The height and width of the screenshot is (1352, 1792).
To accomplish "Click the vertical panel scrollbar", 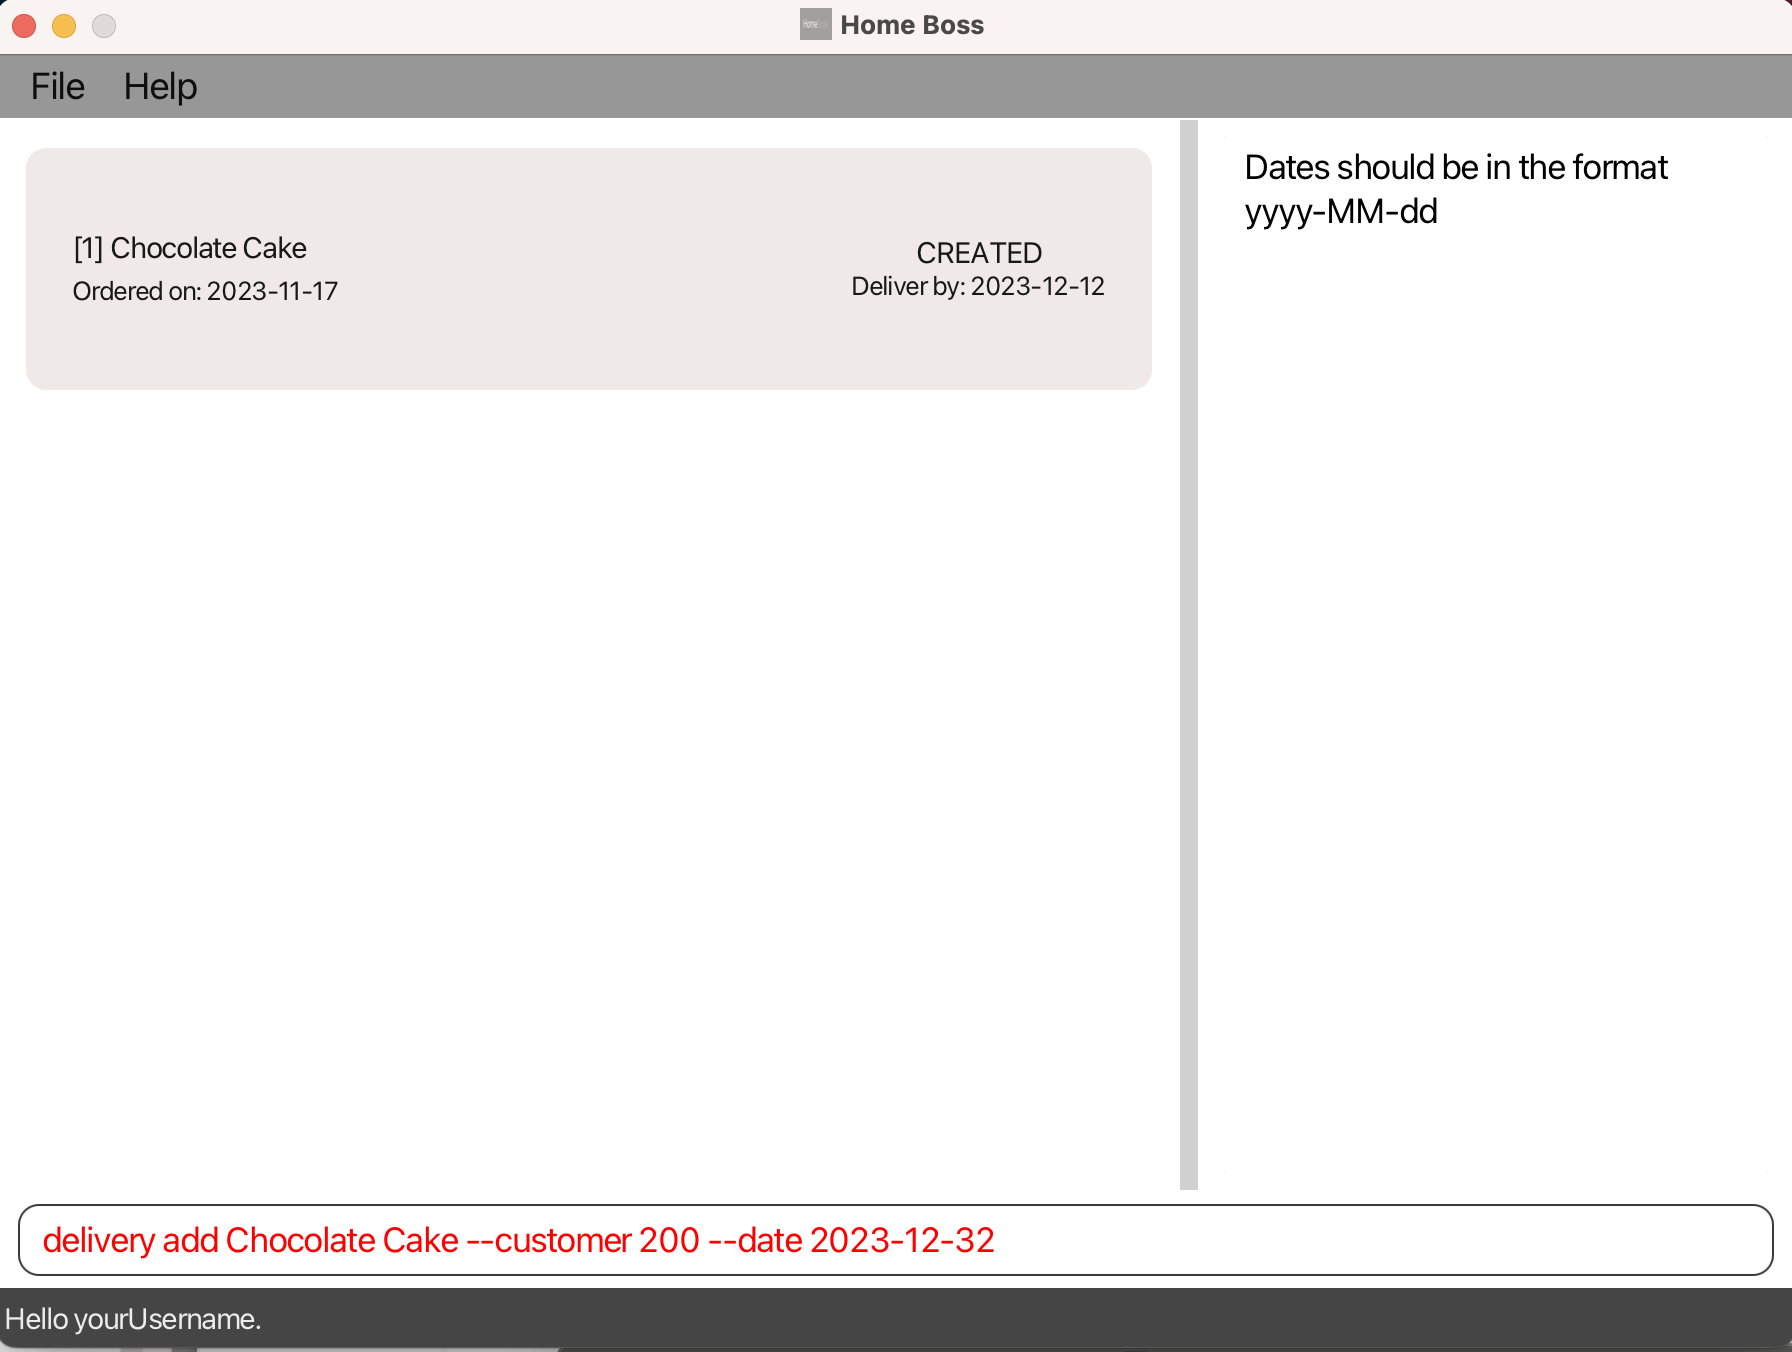I will [x=1188, y=655].
